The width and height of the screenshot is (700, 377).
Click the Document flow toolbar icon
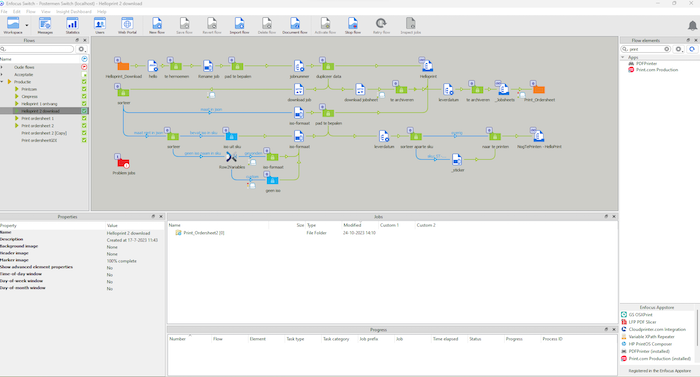coord(295,25)
